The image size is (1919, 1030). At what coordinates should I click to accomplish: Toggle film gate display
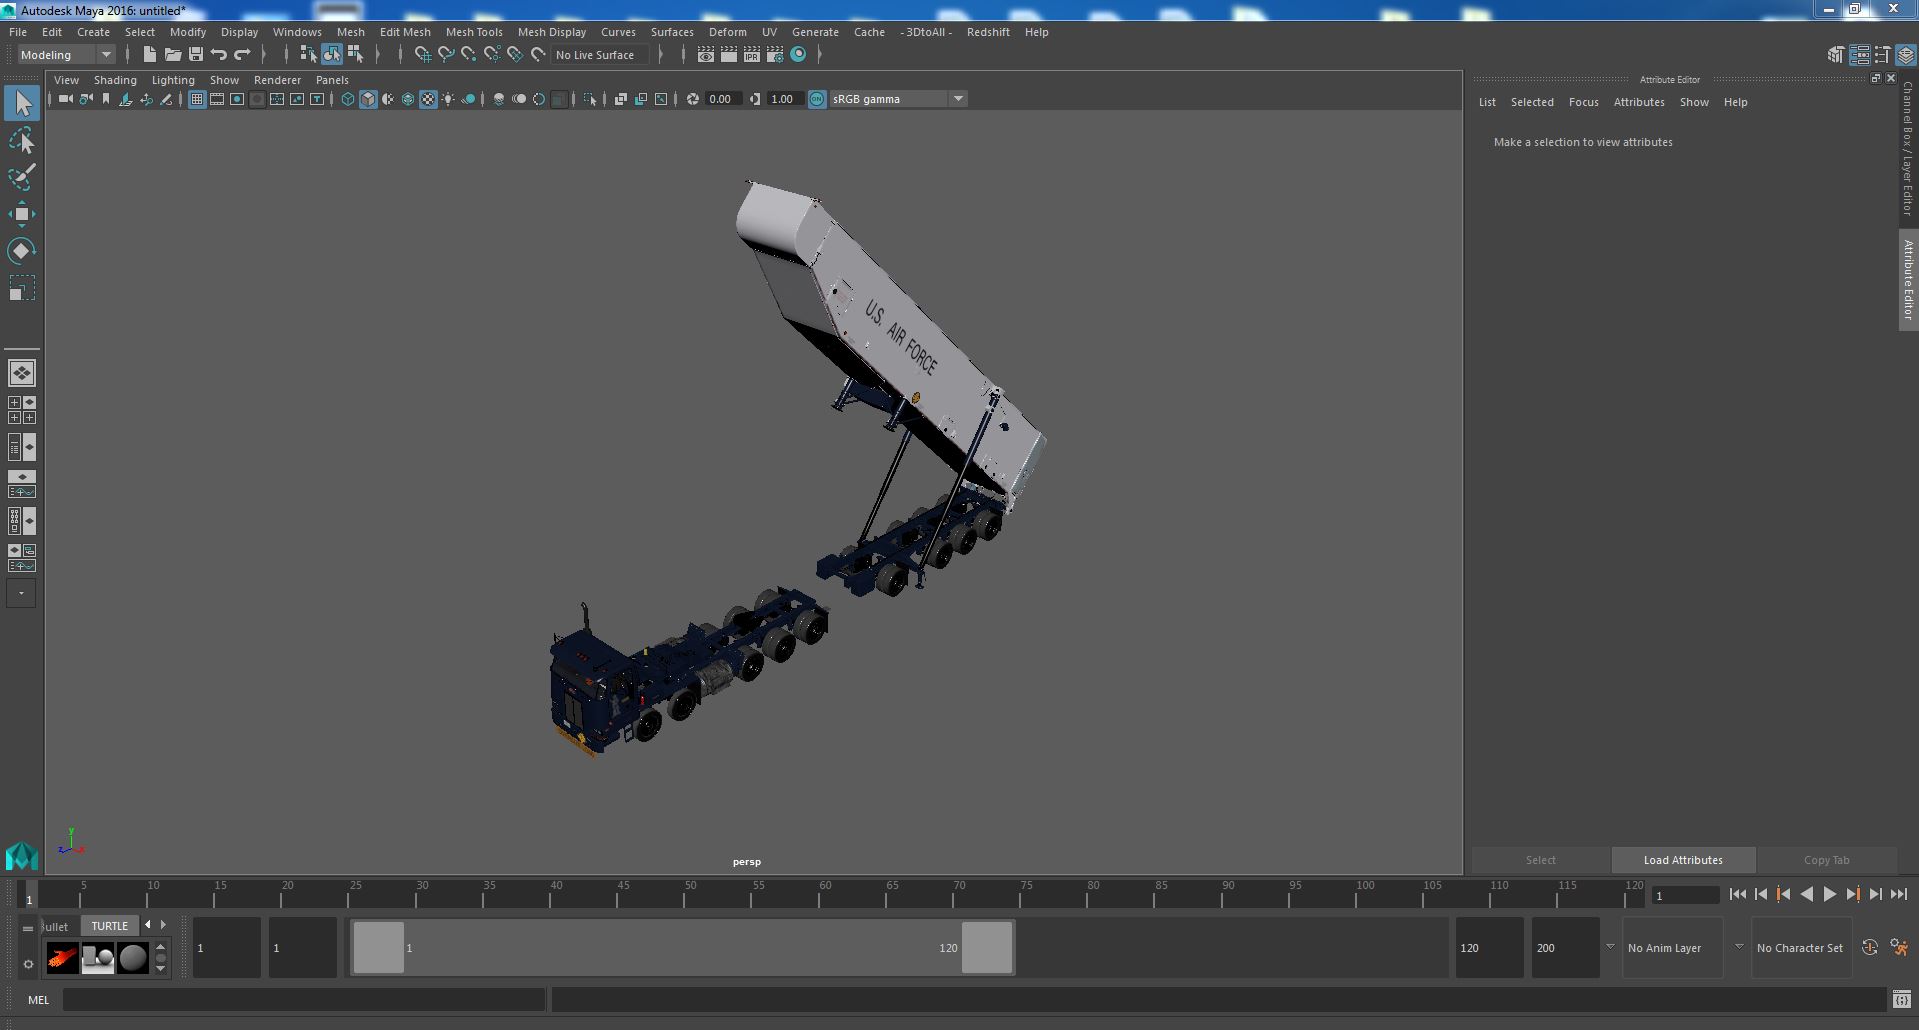point(217,99)
